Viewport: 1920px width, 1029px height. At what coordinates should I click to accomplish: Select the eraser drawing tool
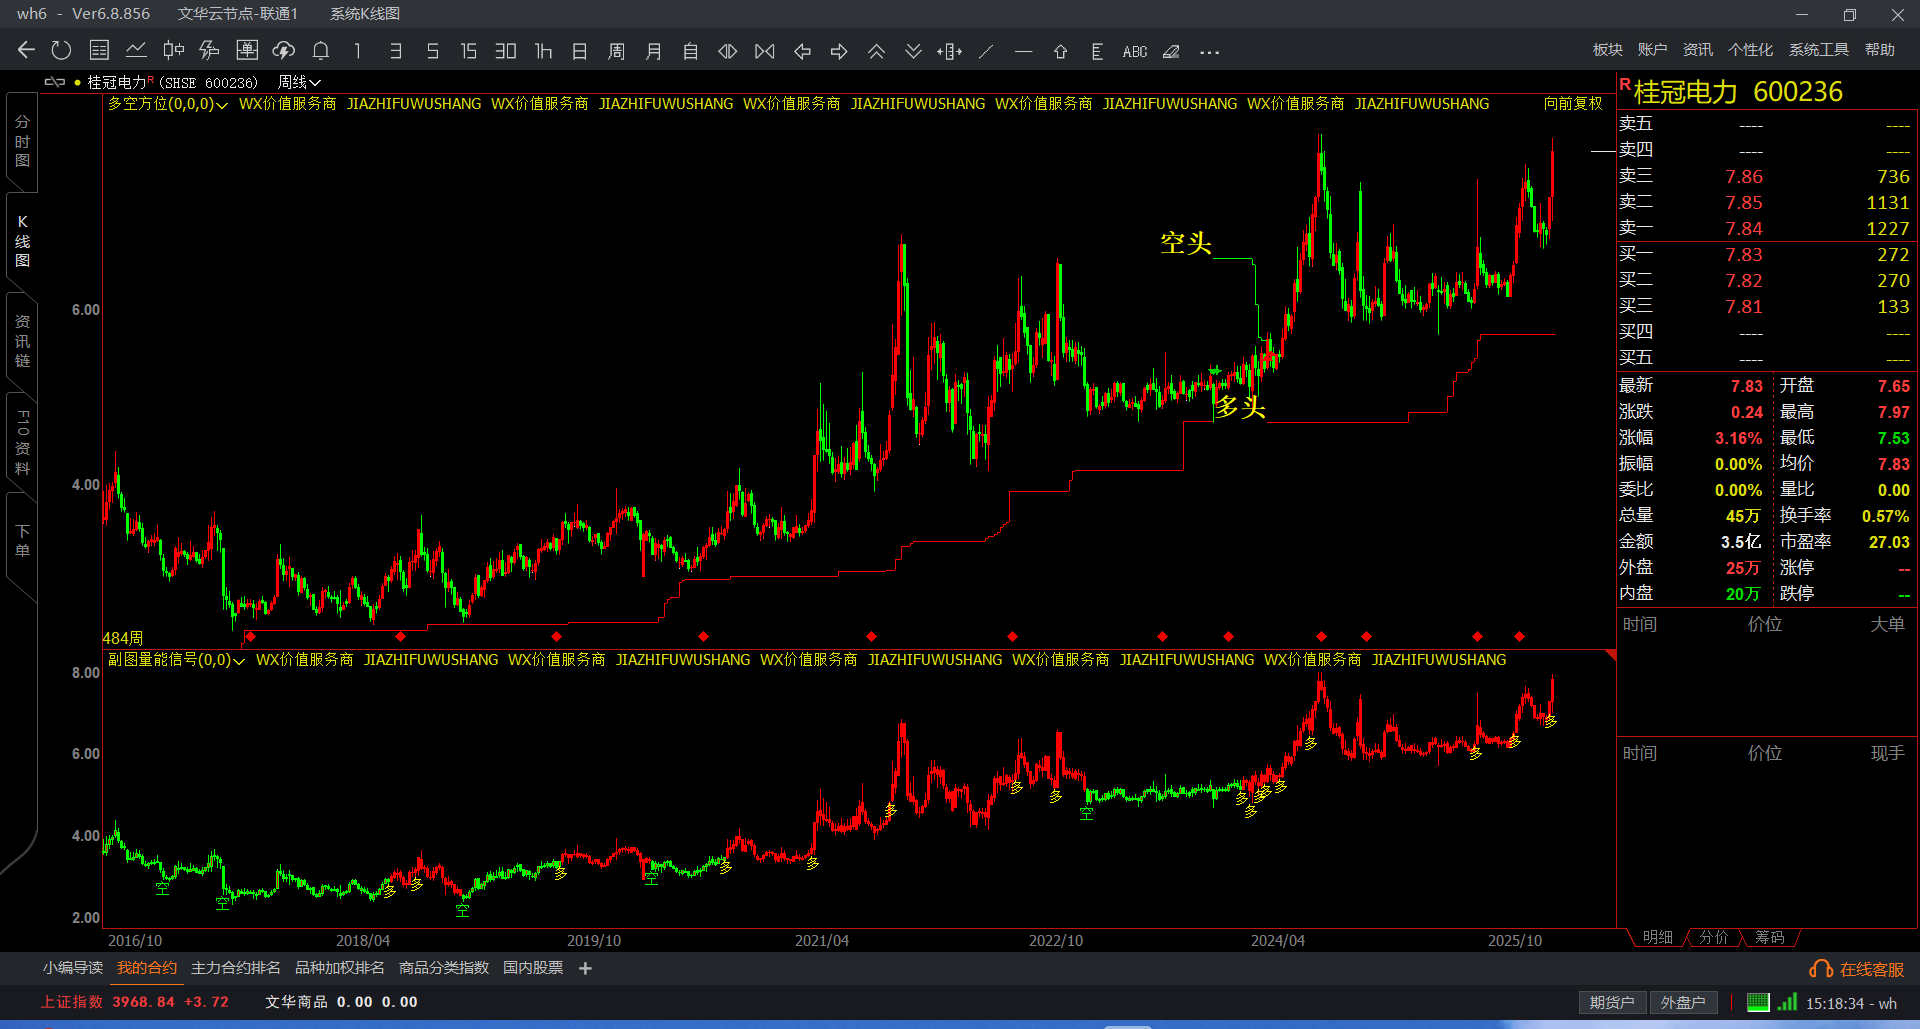point(1171,52)
